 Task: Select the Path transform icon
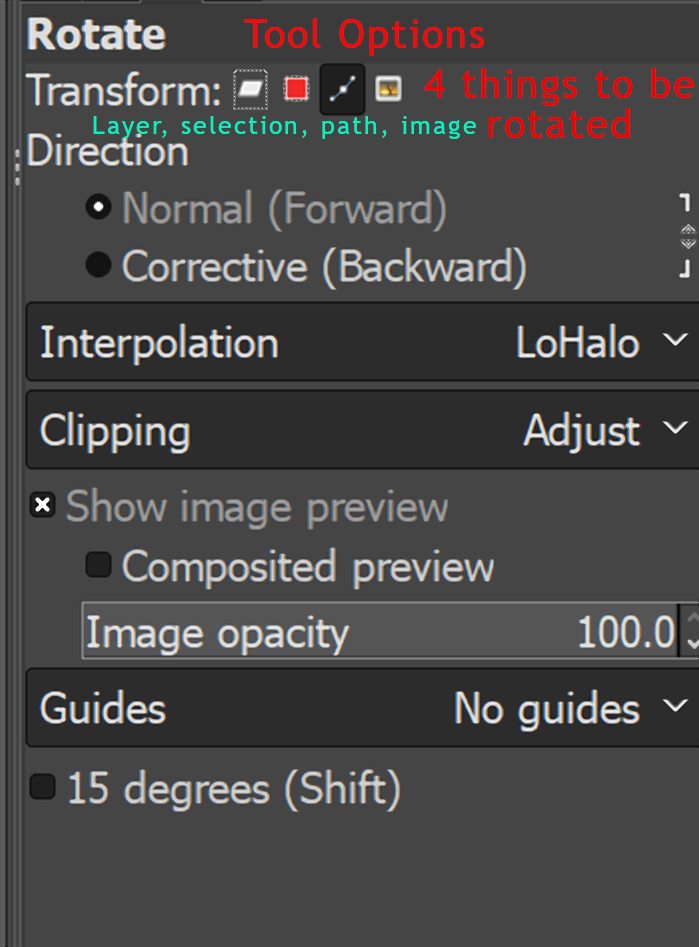pyautogui.click(x=342, y=90)
